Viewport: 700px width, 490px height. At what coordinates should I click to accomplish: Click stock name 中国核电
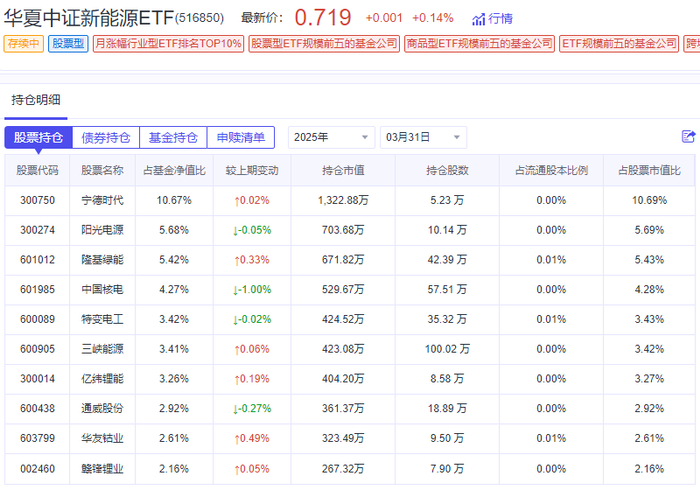click(102, 290)
